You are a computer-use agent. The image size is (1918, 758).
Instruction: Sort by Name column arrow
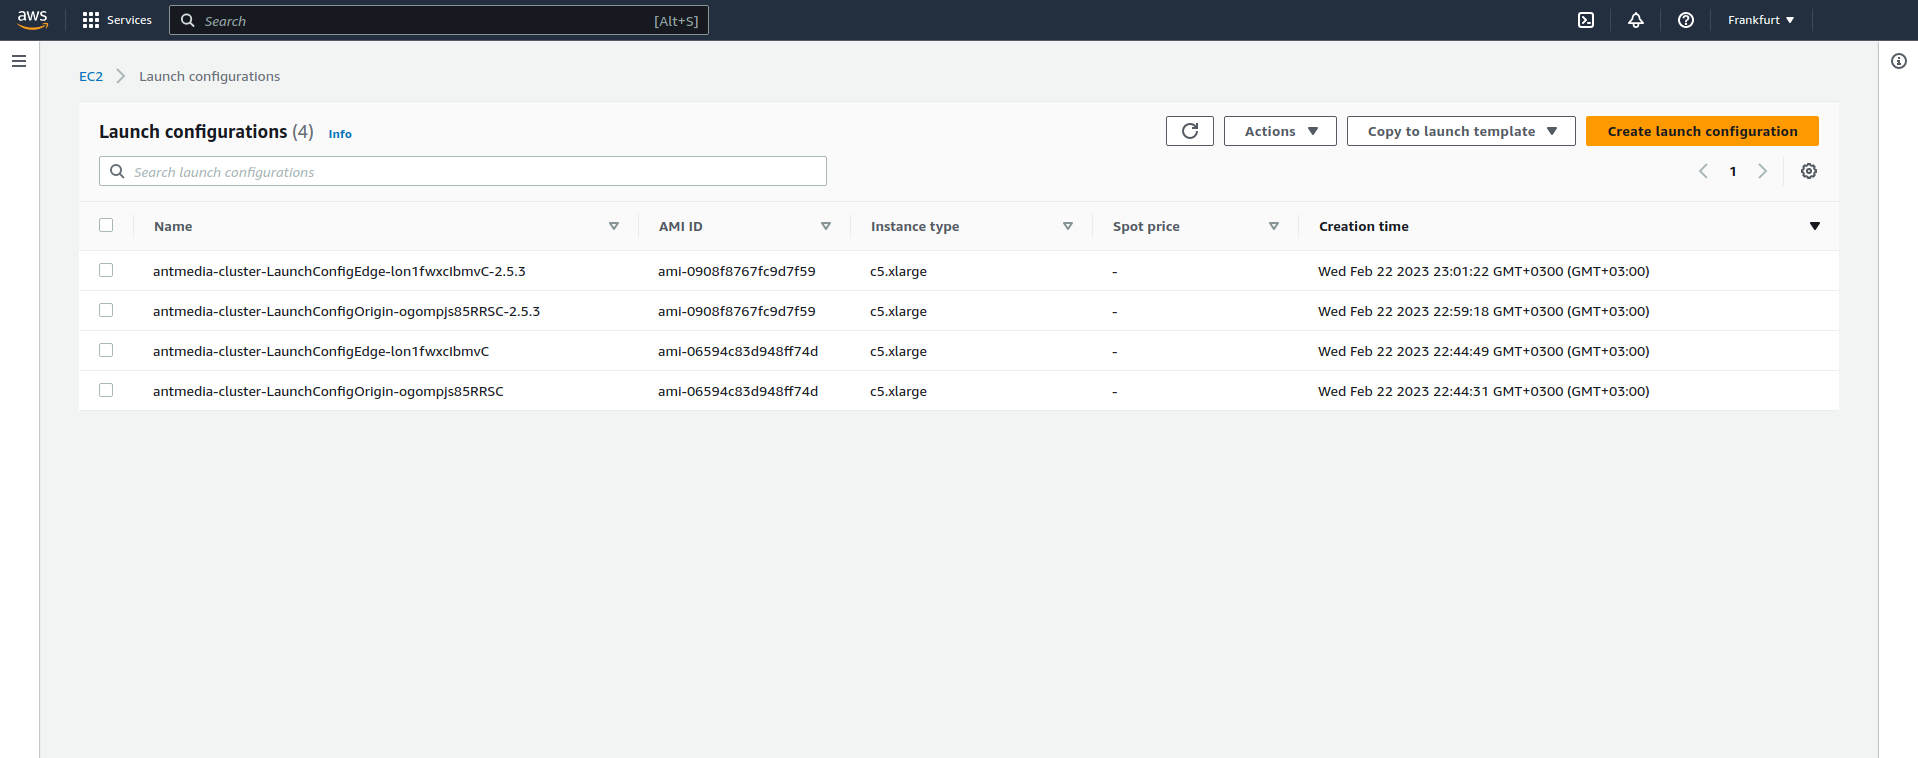click(614, 226)
